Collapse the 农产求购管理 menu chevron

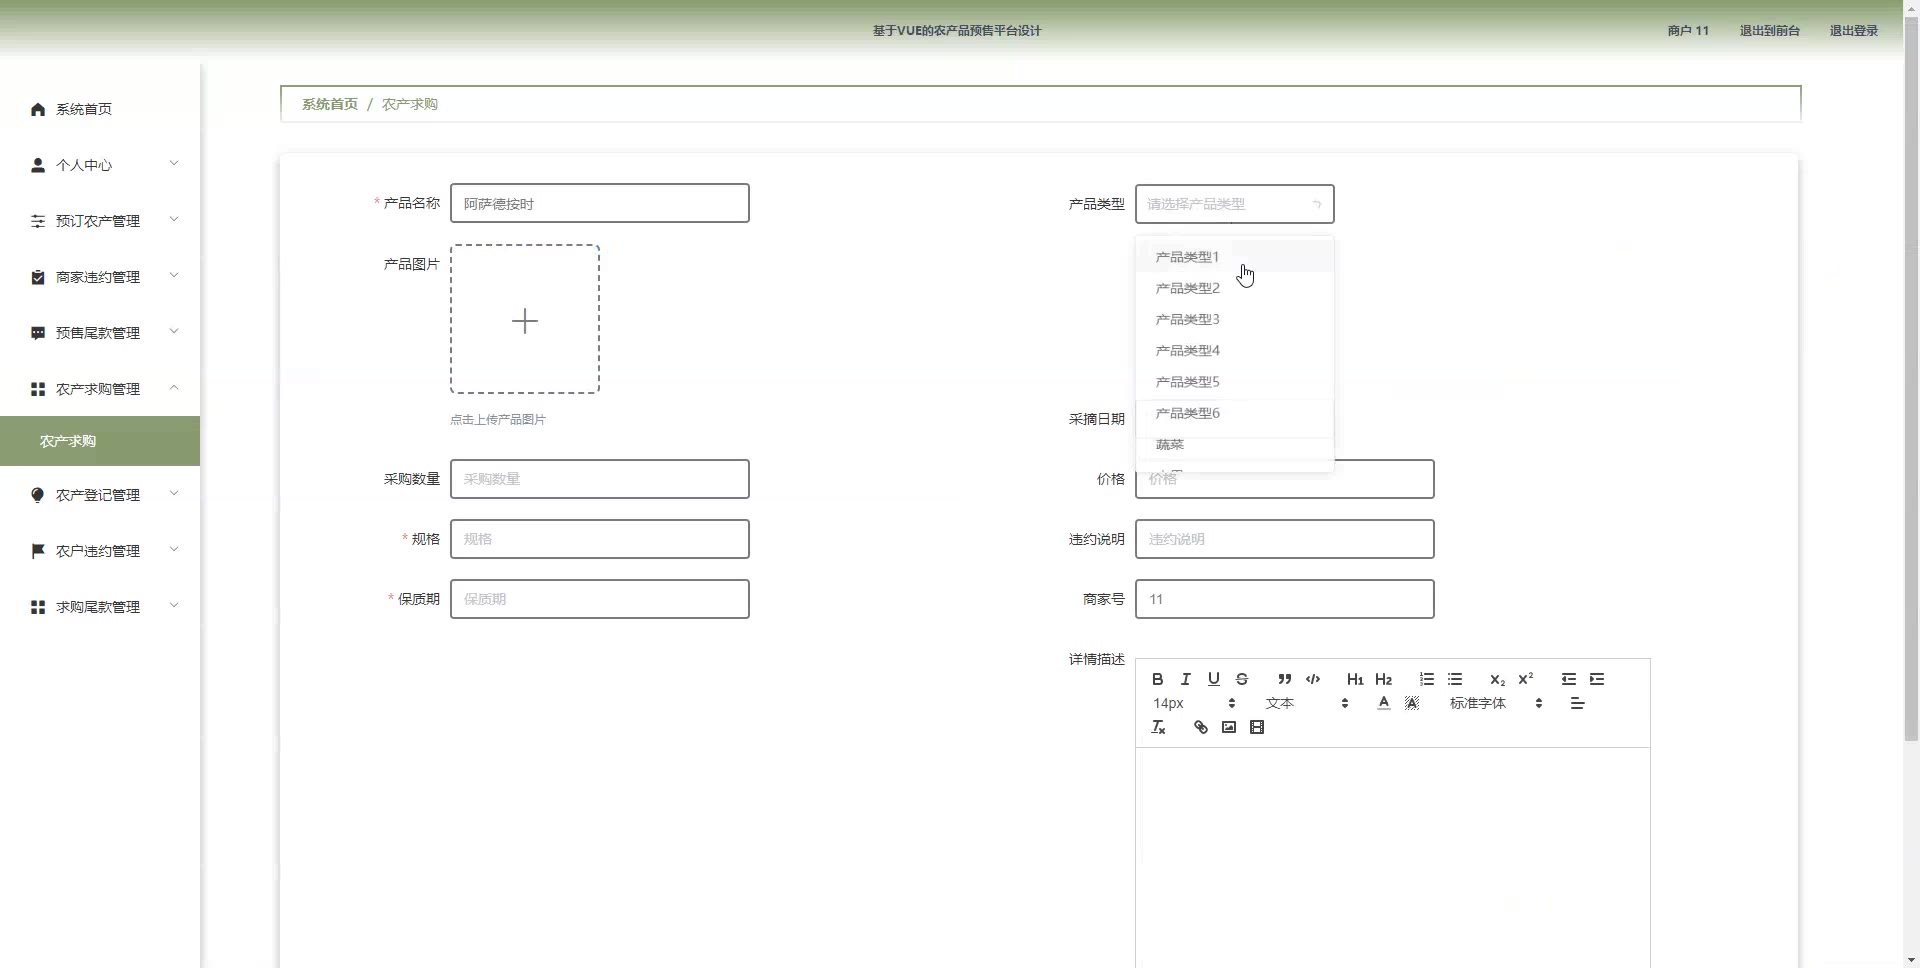coord(174,388)
